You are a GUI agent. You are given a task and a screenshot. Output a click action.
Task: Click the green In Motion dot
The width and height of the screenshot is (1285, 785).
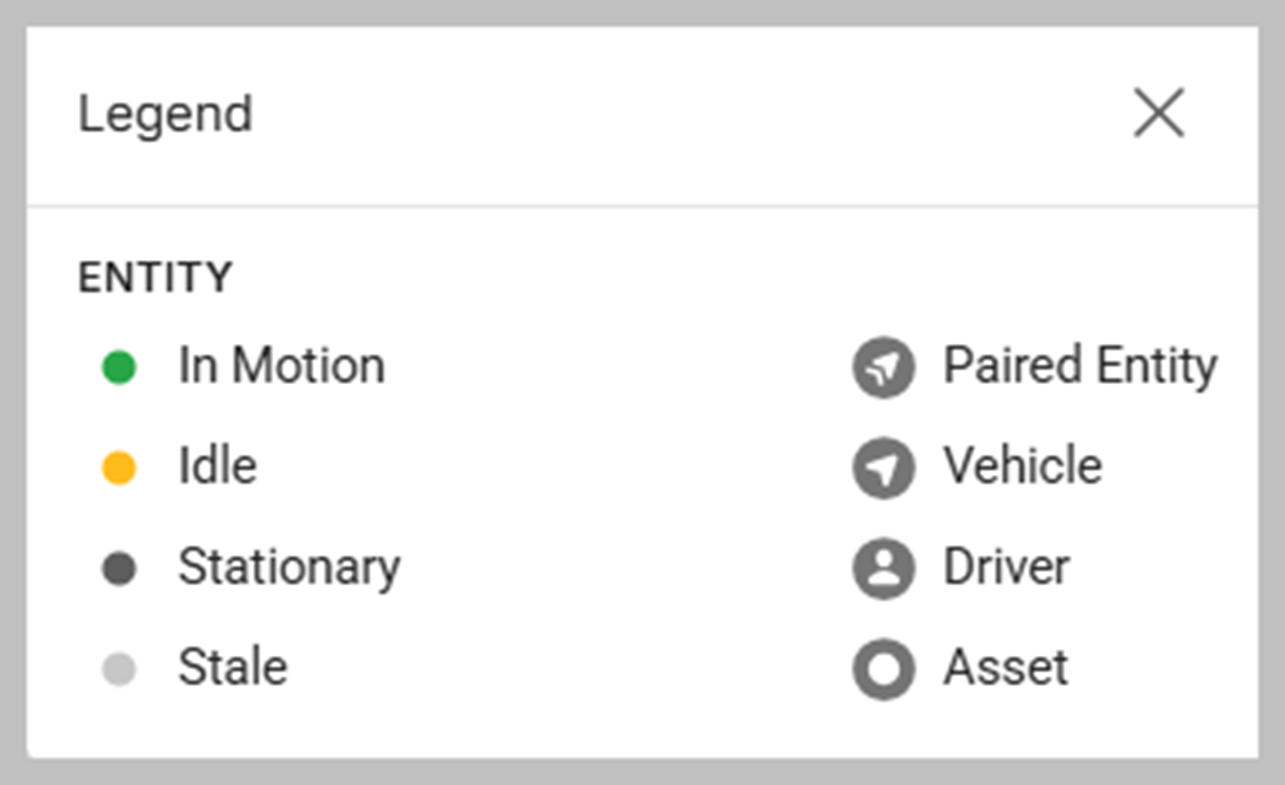tap(119, 368)
